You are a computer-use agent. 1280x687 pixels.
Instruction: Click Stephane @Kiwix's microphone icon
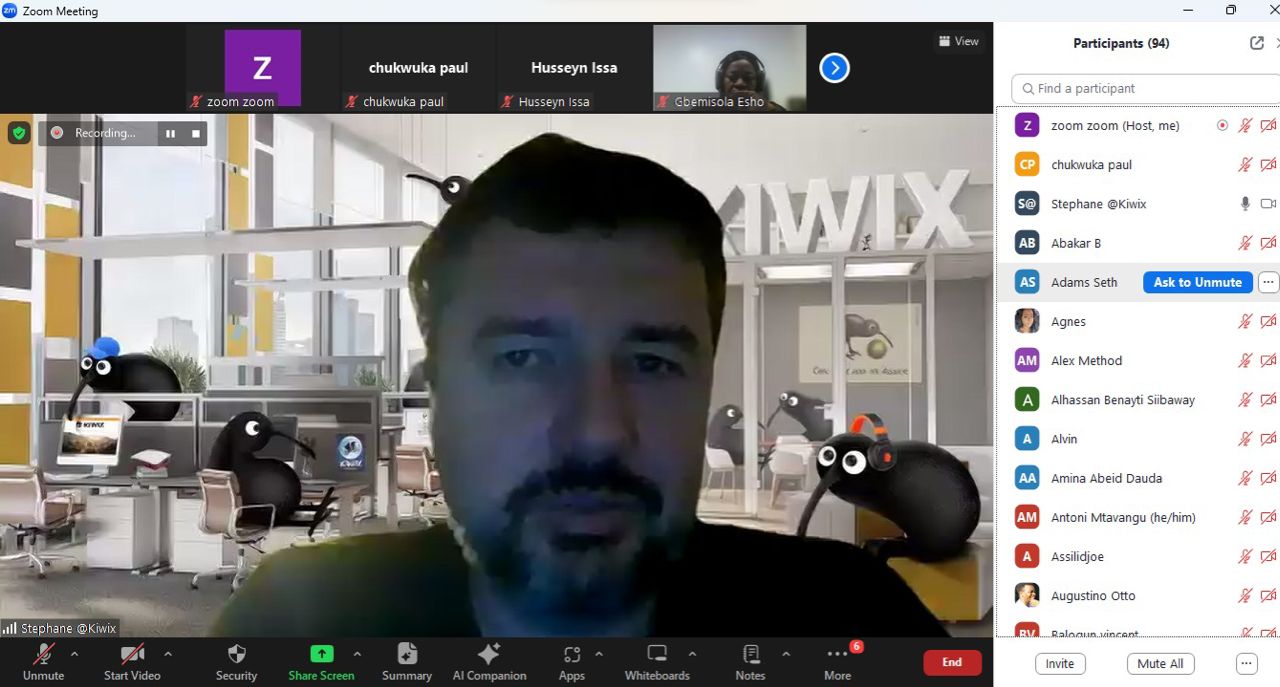1245,204
